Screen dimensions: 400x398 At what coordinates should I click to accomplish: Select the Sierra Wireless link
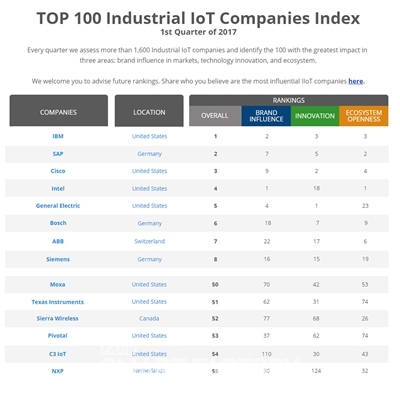58,318
